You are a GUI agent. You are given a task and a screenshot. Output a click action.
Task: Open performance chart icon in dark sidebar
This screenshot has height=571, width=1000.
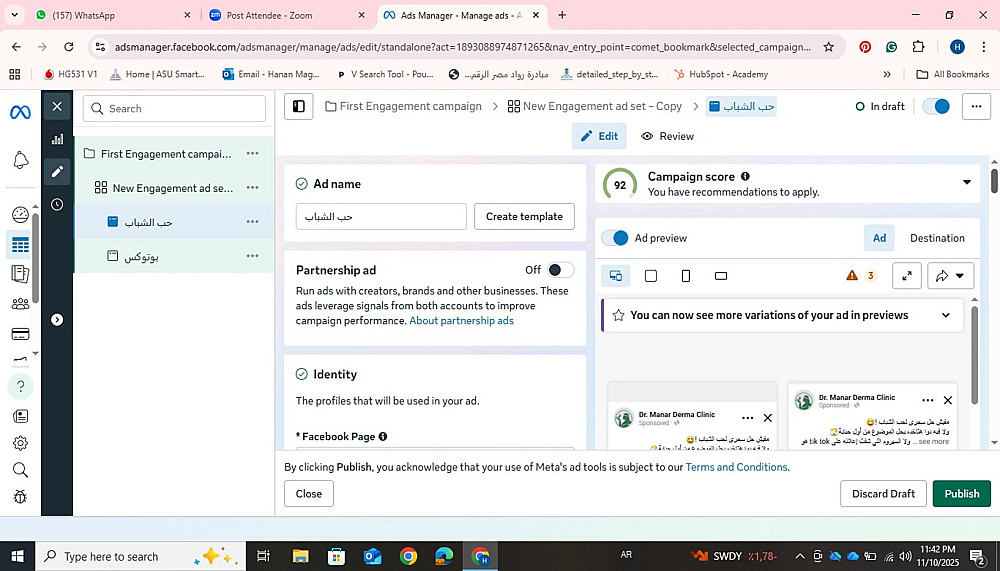(x=57, y=139)
